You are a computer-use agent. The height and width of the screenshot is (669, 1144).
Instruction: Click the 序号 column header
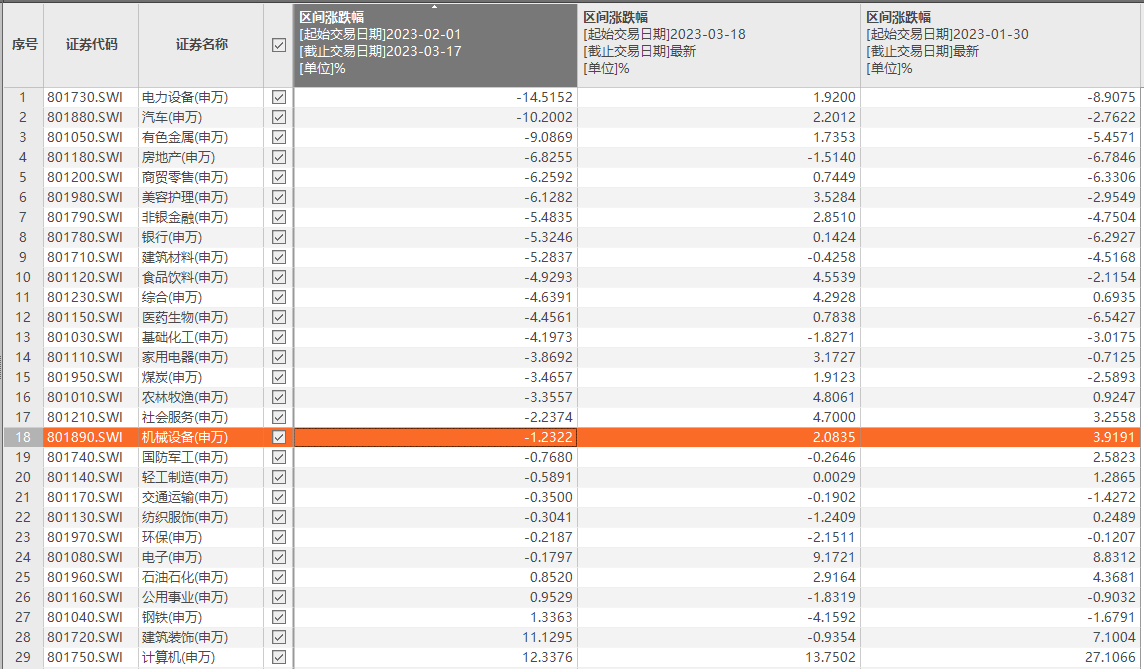(x=24, y=45)
